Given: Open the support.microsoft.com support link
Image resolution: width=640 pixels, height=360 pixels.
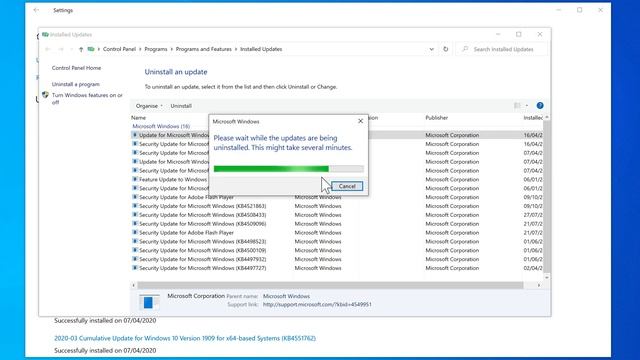Looking at the screenshot, I should pos(317,304).
